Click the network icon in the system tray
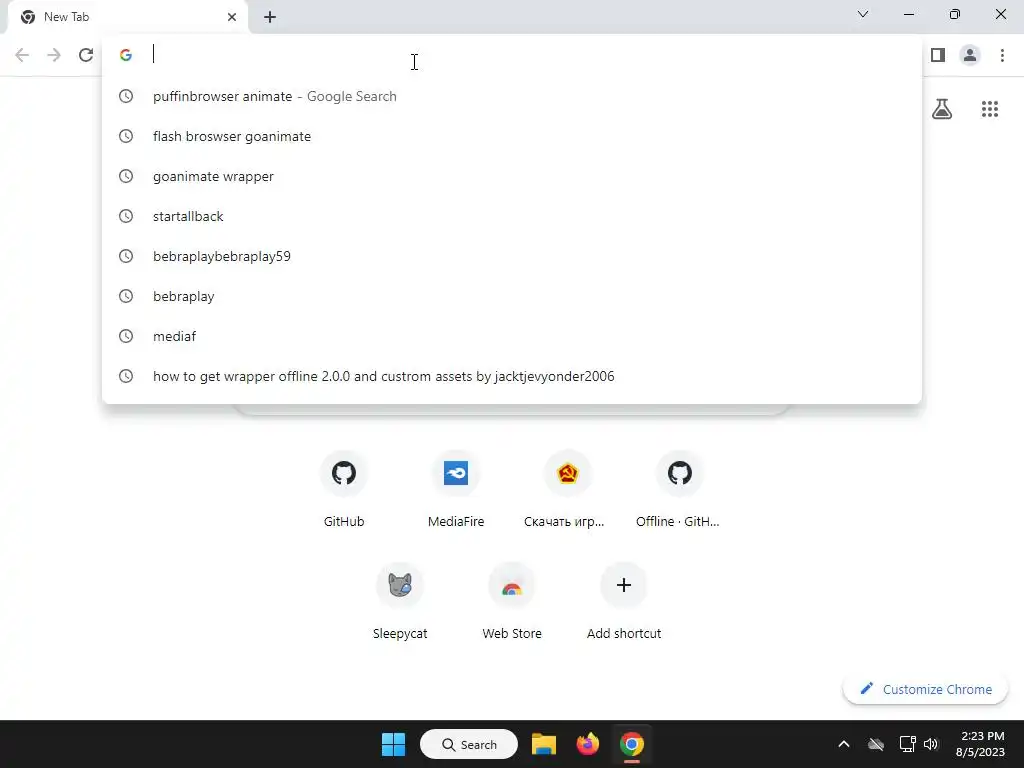 click(907, 744)
